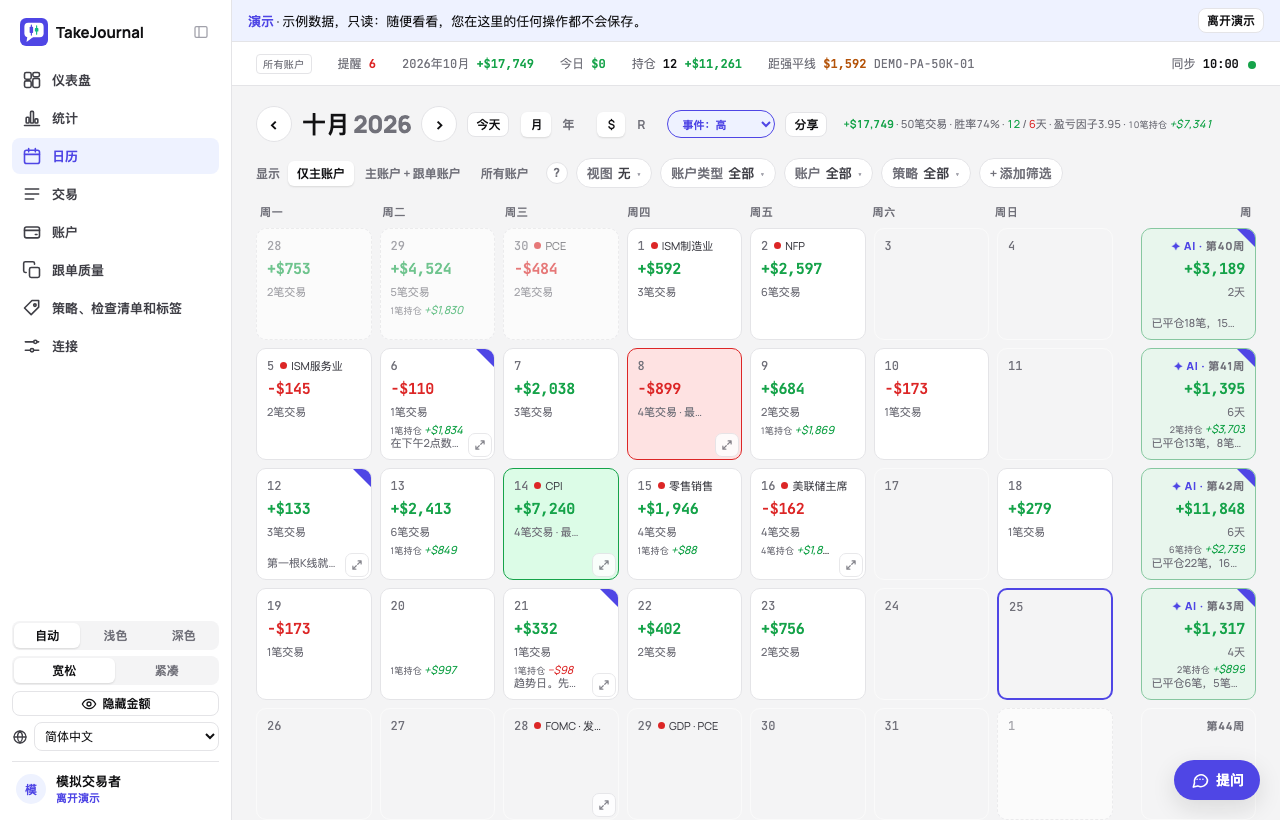Toggle 隐藏金额 visibility
Viewport: 1280px width, 820px height.
115,704
